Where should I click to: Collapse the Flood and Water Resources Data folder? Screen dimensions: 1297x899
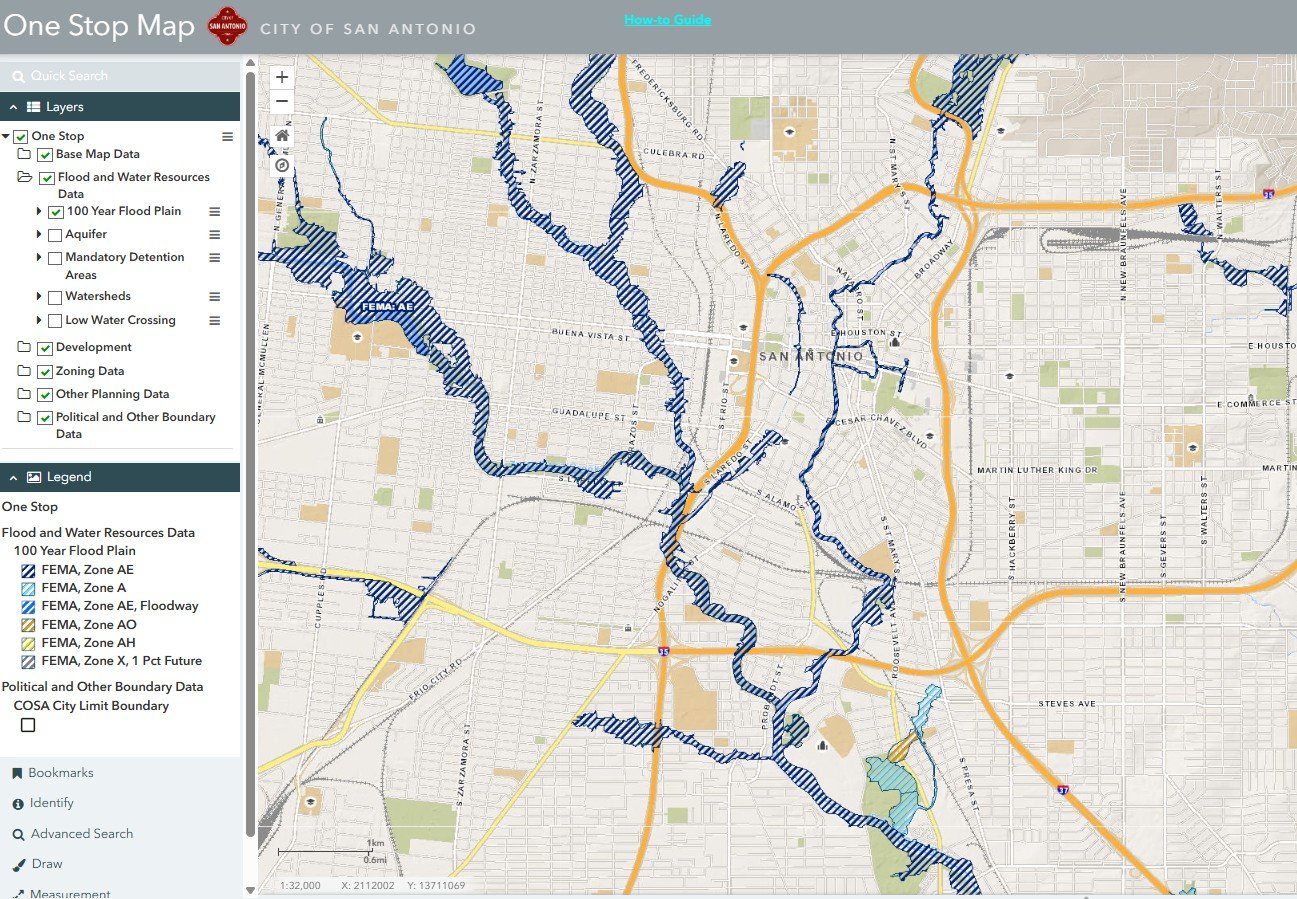[25, 176]
